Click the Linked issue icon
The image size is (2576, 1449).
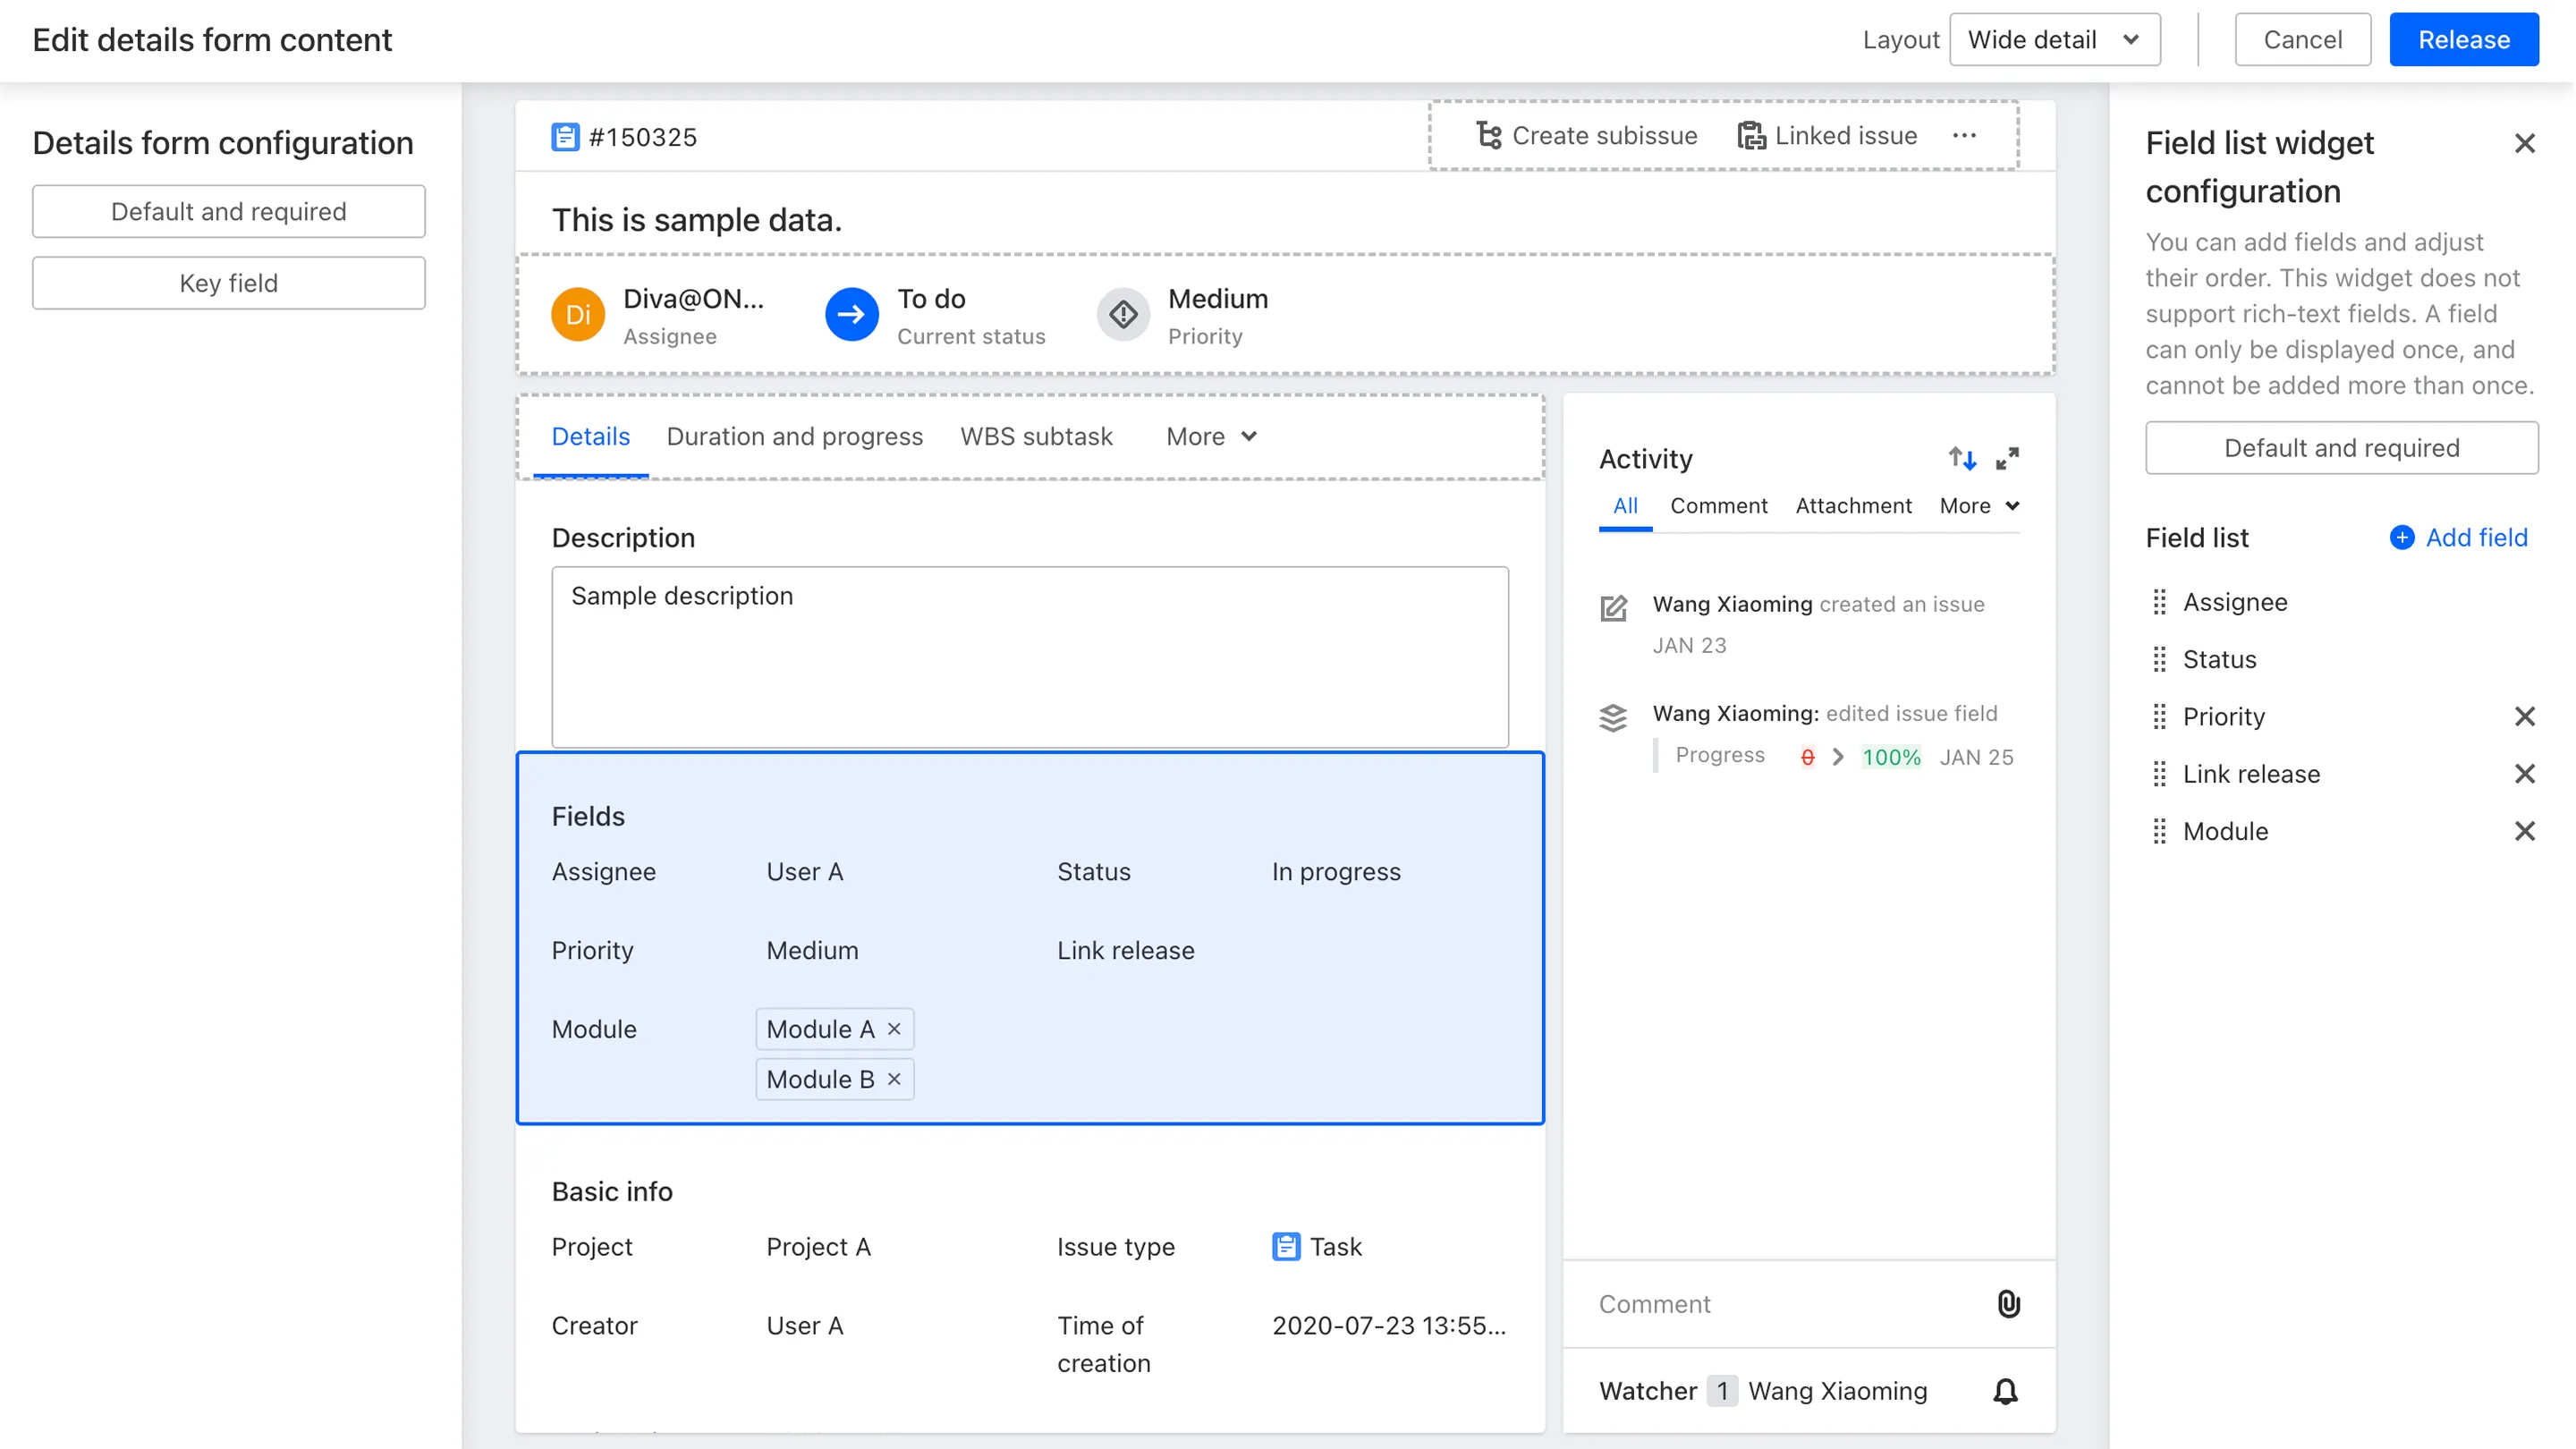[x=1752, y=135]
